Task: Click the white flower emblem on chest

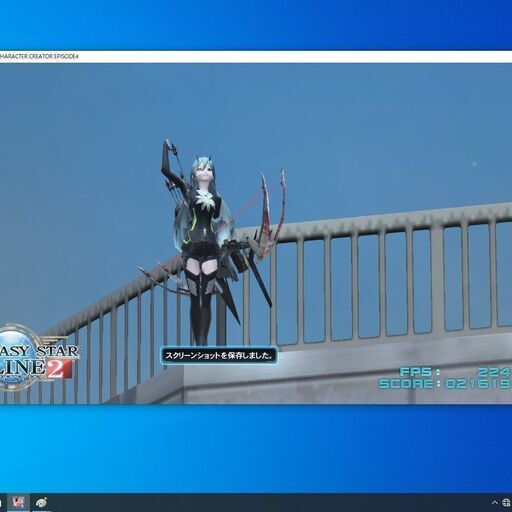Action: point(204,200)
